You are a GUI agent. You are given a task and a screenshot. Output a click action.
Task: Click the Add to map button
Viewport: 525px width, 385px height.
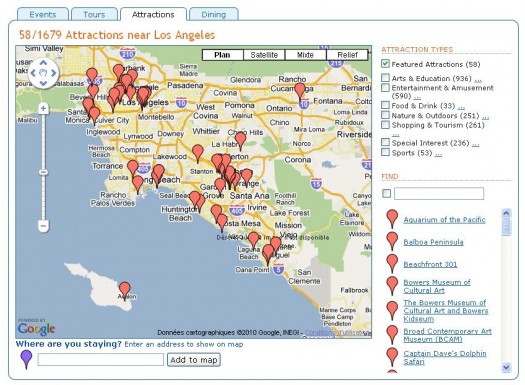(x=194, y=360)
